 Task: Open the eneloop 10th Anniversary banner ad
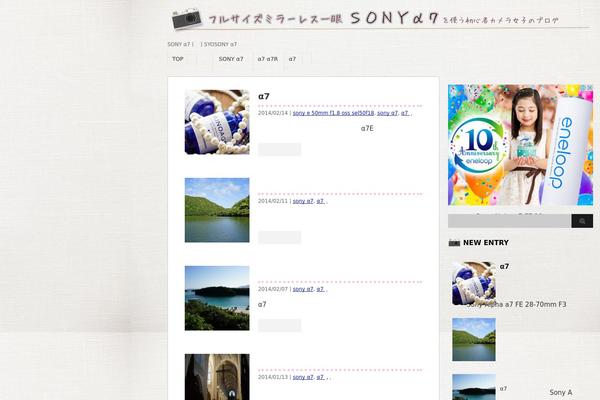coord(520,145)
